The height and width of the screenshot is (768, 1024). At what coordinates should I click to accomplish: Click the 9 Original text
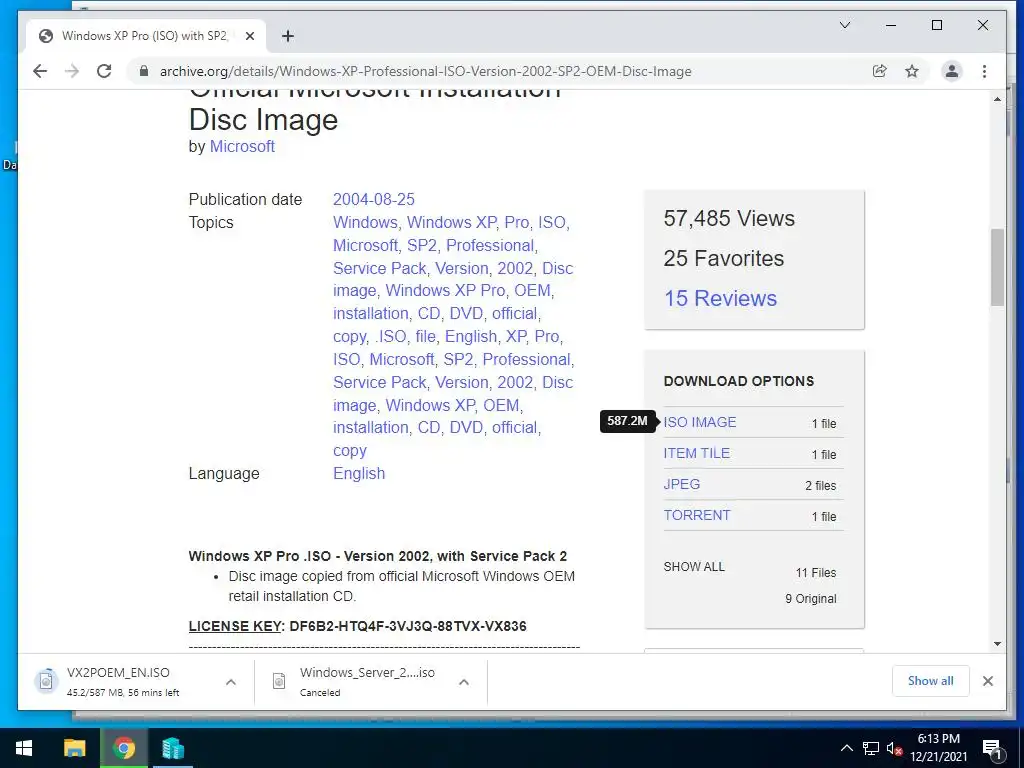pos(810,599)
